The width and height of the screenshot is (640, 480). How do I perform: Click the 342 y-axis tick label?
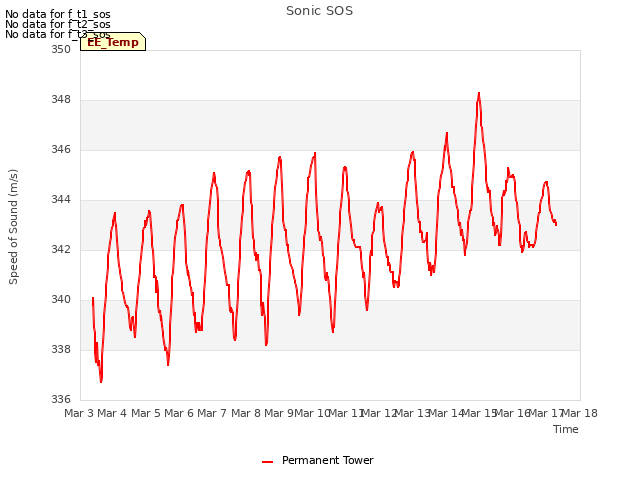(61, 249)
